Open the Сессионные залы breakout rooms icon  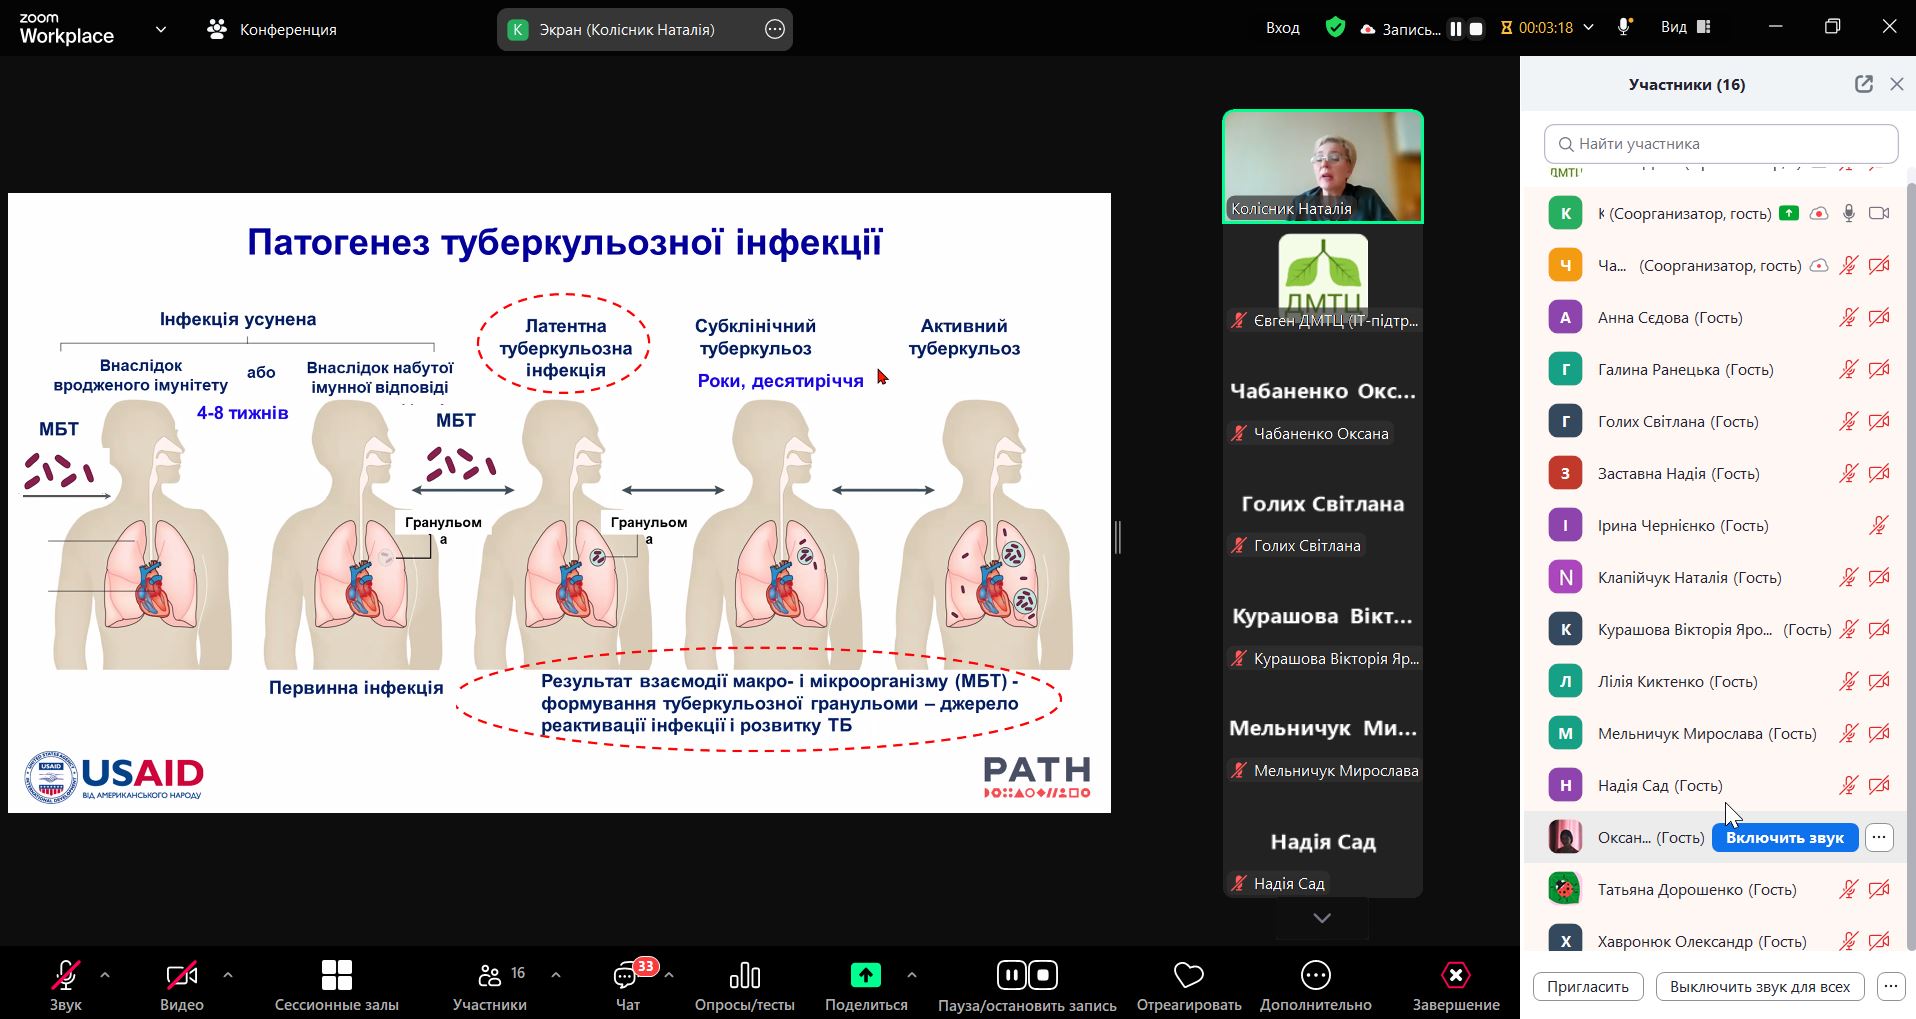coord(336,975)
